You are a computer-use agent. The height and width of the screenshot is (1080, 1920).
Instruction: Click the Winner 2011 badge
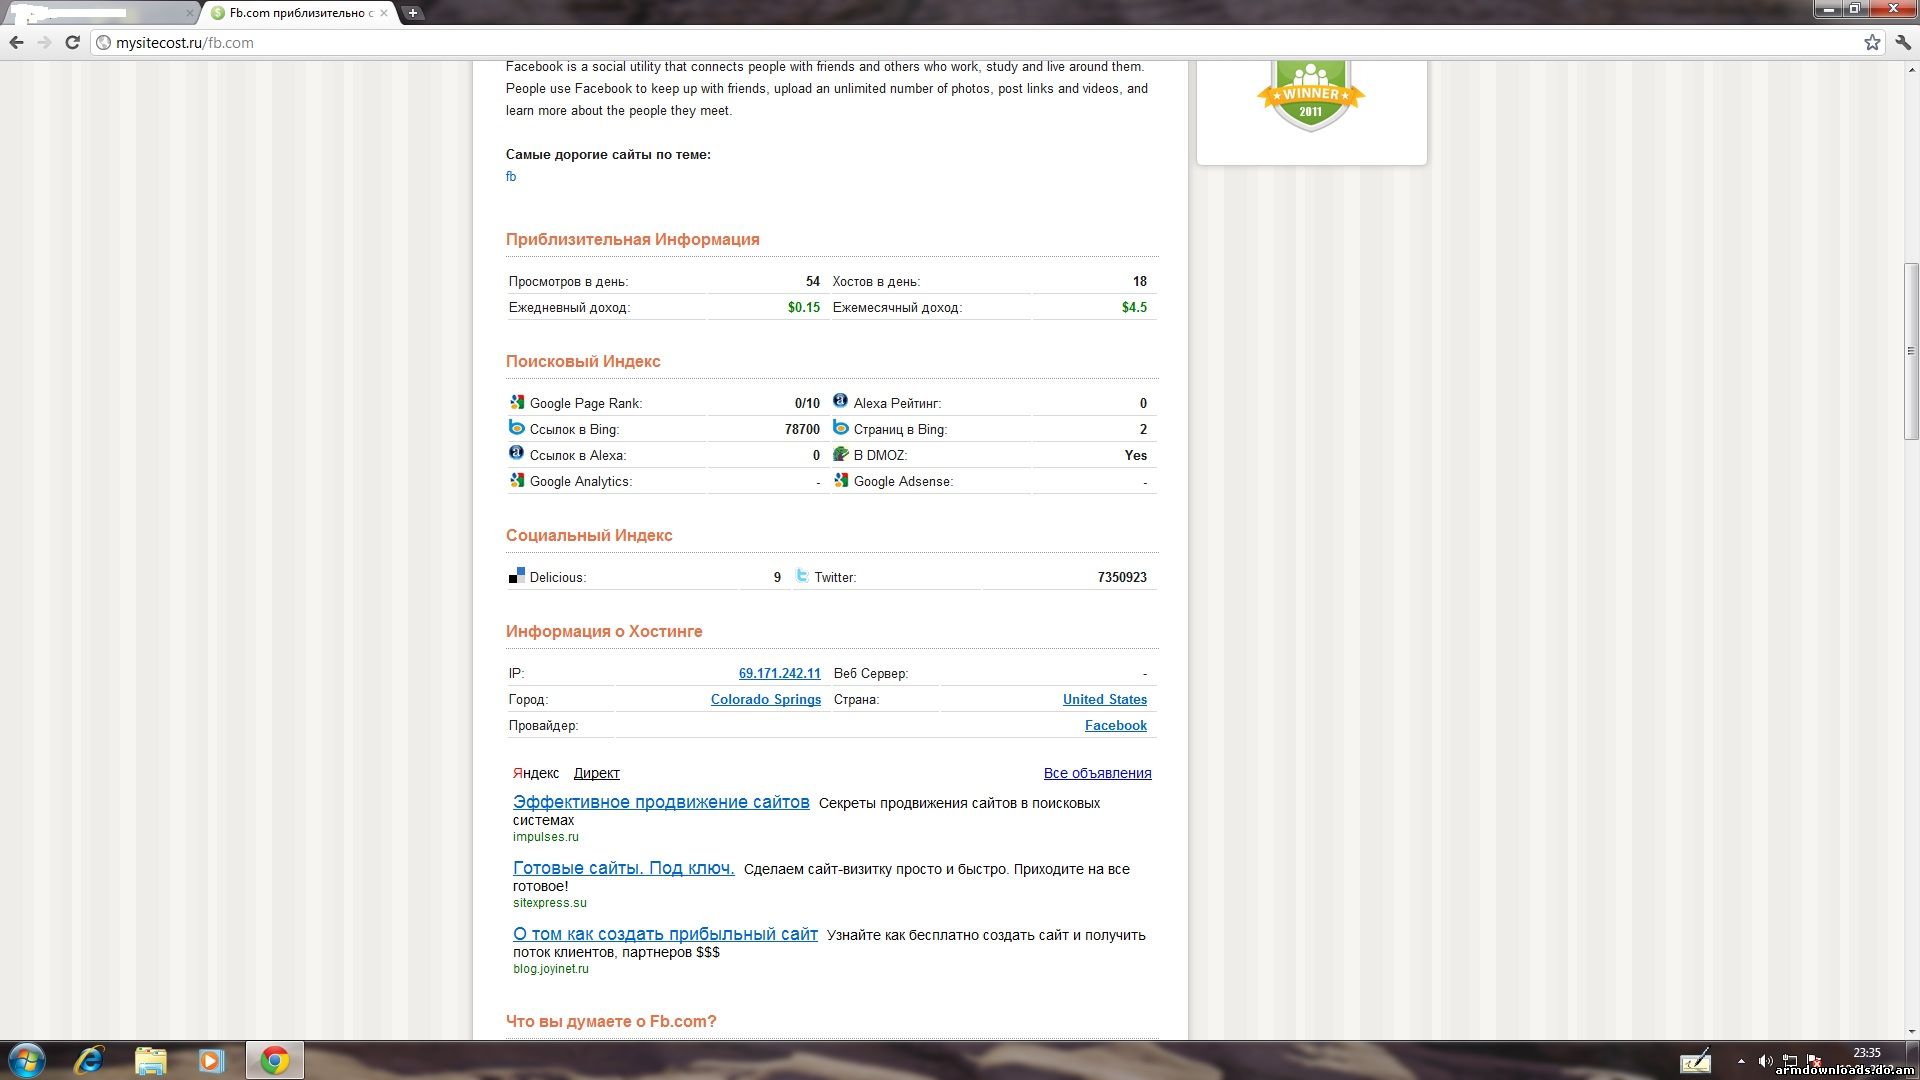pos(1311,96)
